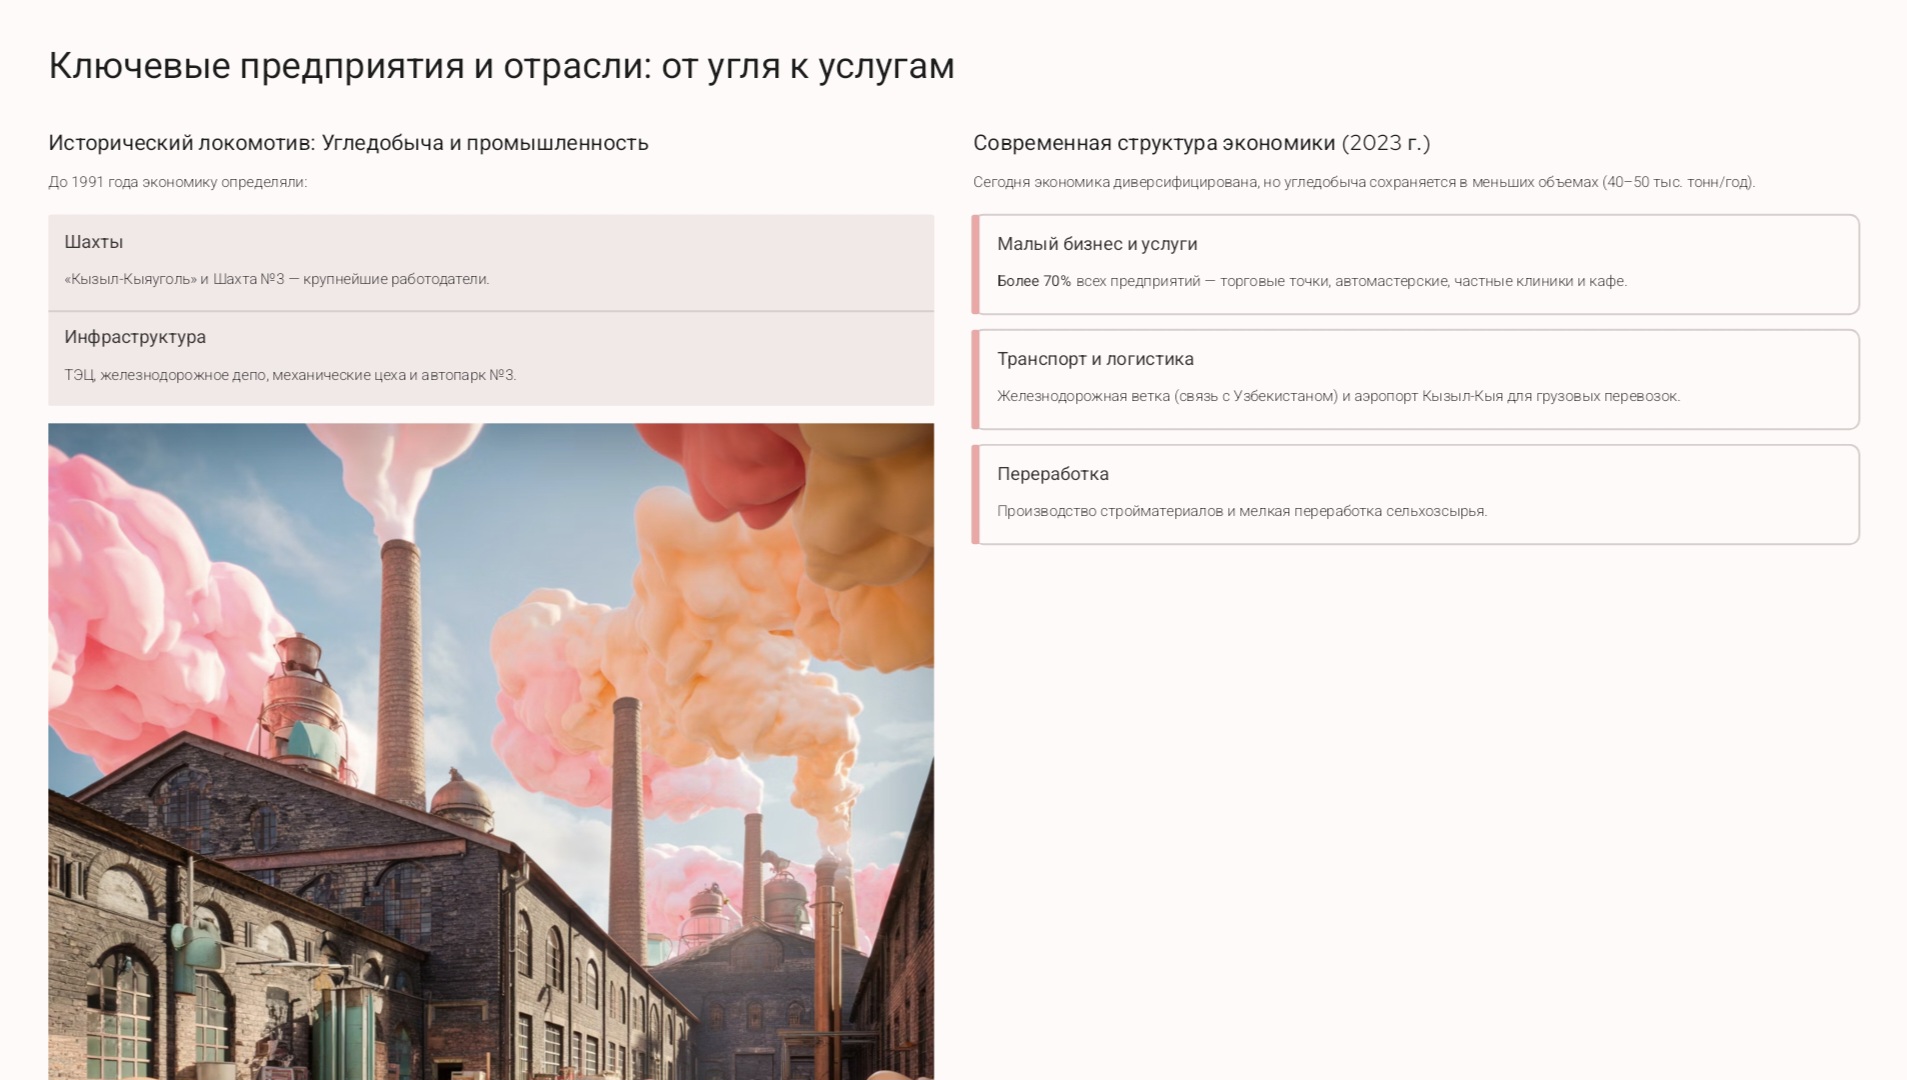Image resolution: width=1907 pixels, height=1080 pixels.
Task: Click the text 'До 1991 года экономику определяли'
Action: click(x=177, y=182)
